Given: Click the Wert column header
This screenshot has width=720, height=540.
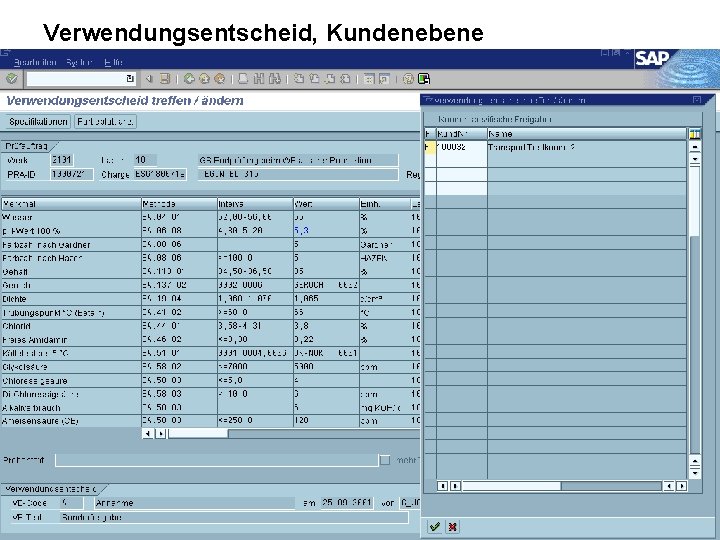Looking at the screenshot, I should tap(326, 203).
